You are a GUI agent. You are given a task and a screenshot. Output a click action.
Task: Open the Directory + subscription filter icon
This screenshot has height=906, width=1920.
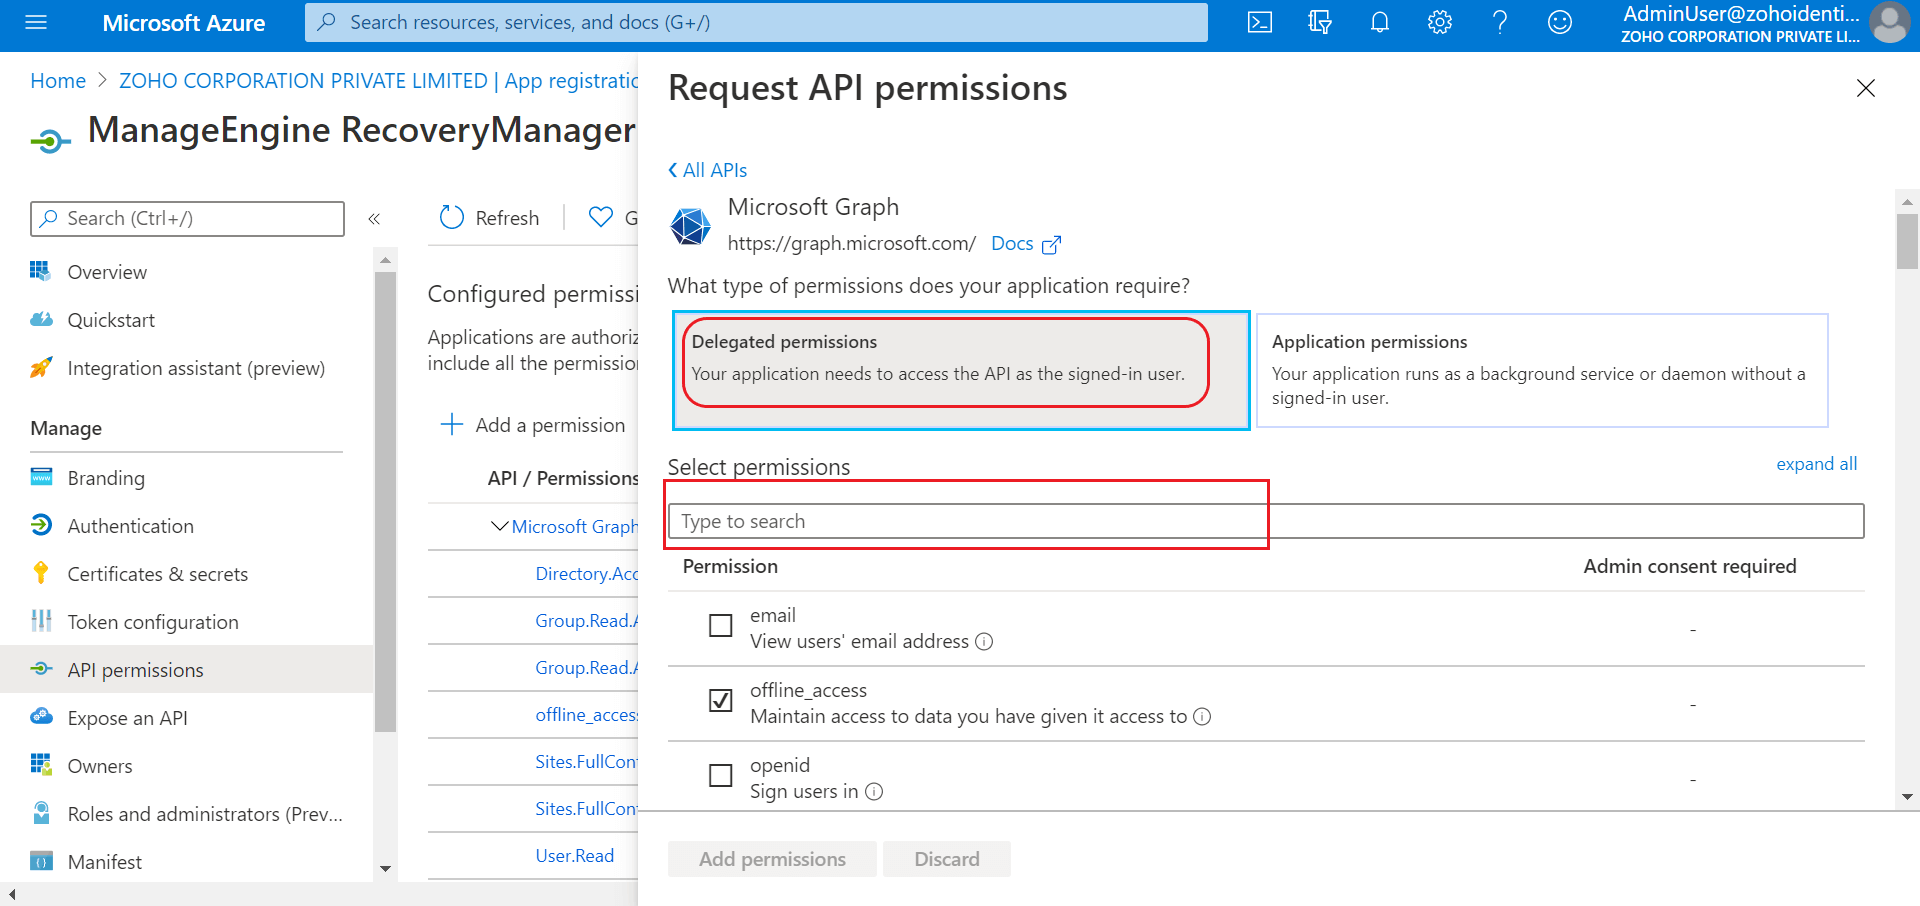coord(1320,22)
